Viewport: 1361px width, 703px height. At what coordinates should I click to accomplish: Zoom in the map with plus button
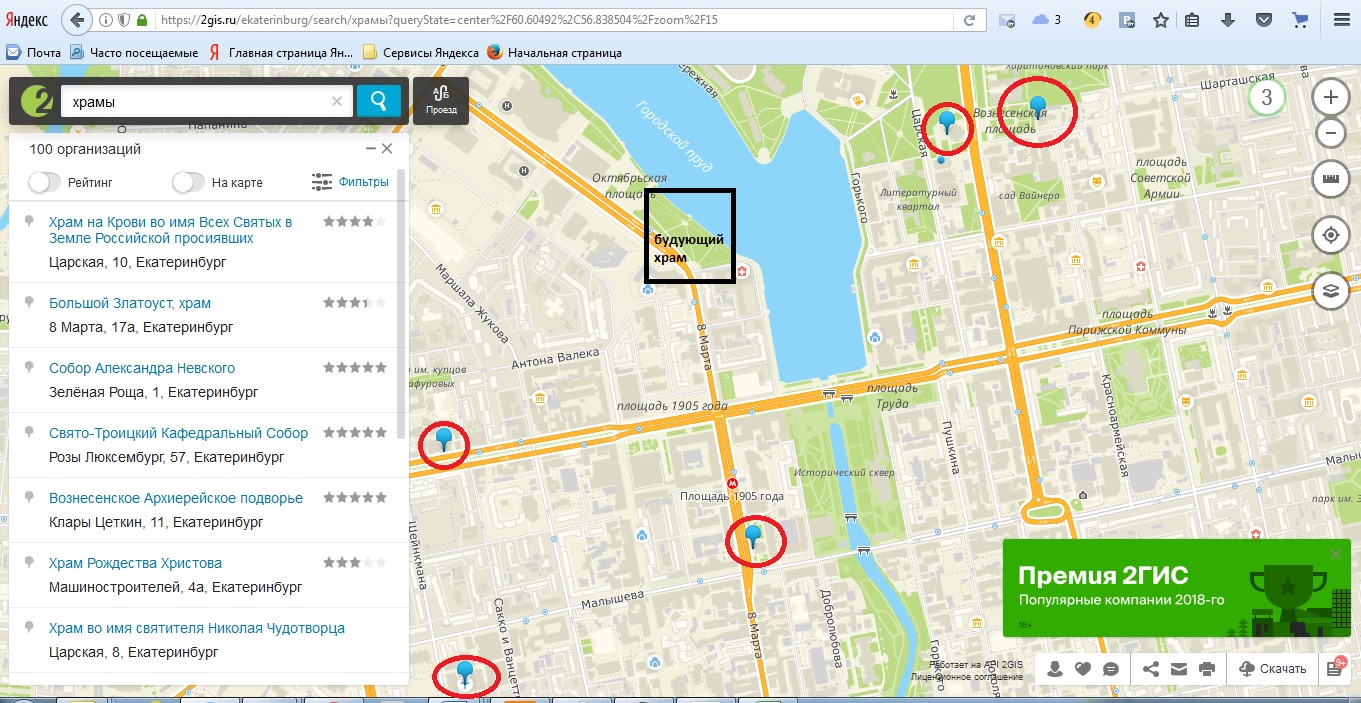1330,97
